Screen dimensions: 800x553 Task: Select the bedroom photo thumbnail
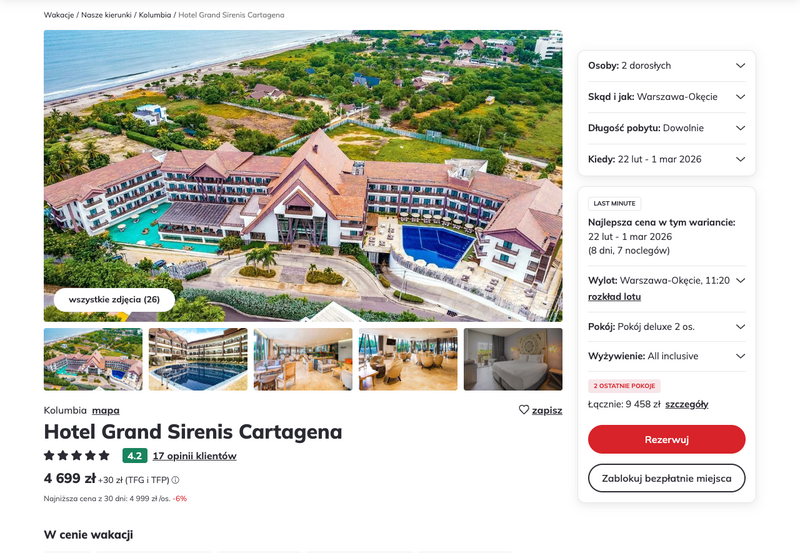pyautogui.click(x=513, y=359)
